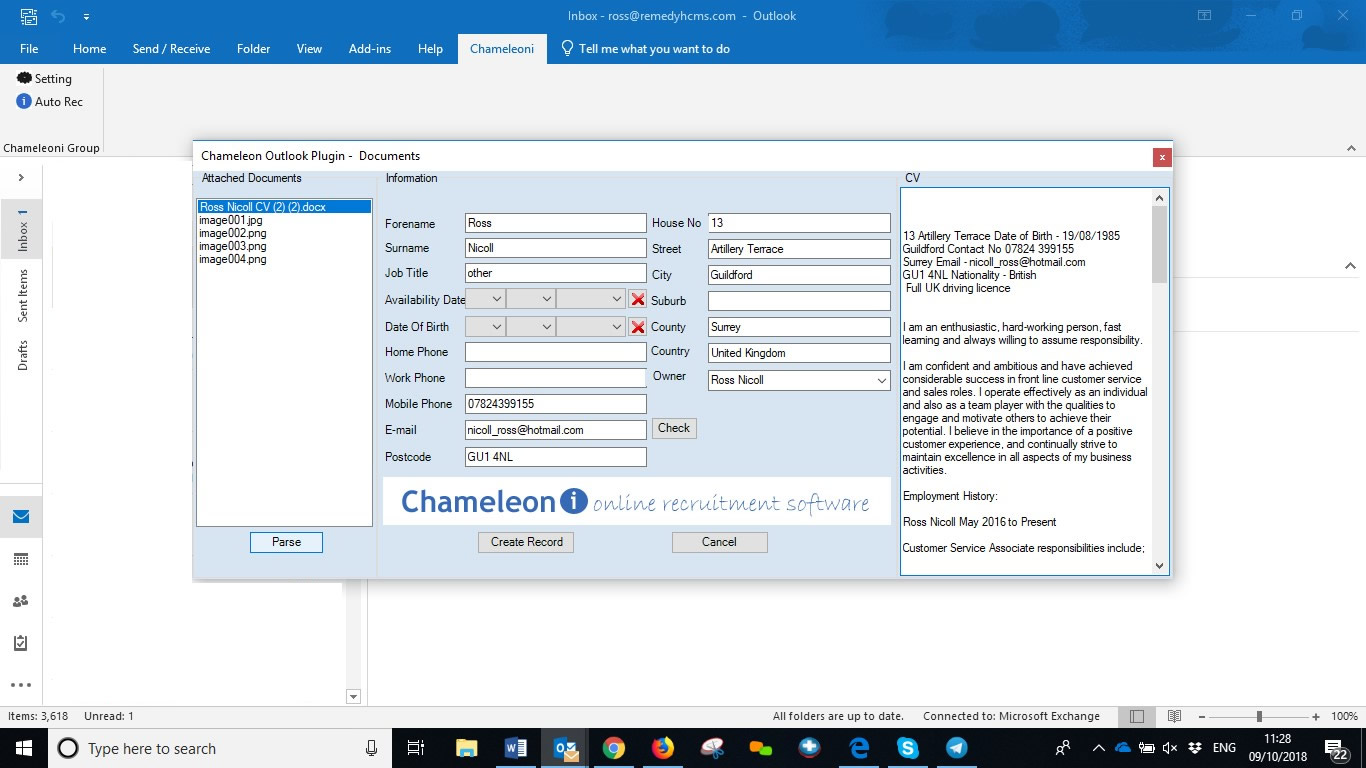Switch to the Home ribbon tab
This screenshot has height=768, width=1366.
[x=89, y=48]
